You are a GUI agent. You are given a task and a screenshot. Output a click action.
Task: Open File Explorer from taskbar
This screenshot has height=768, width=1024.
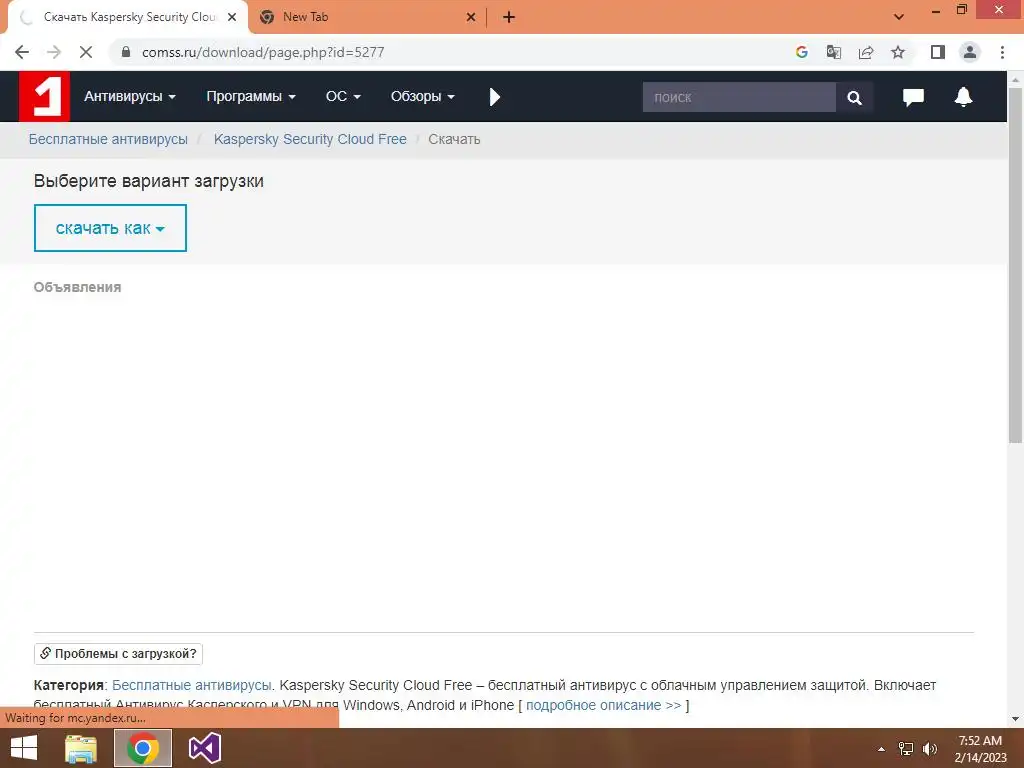click(x=82, y=748)
